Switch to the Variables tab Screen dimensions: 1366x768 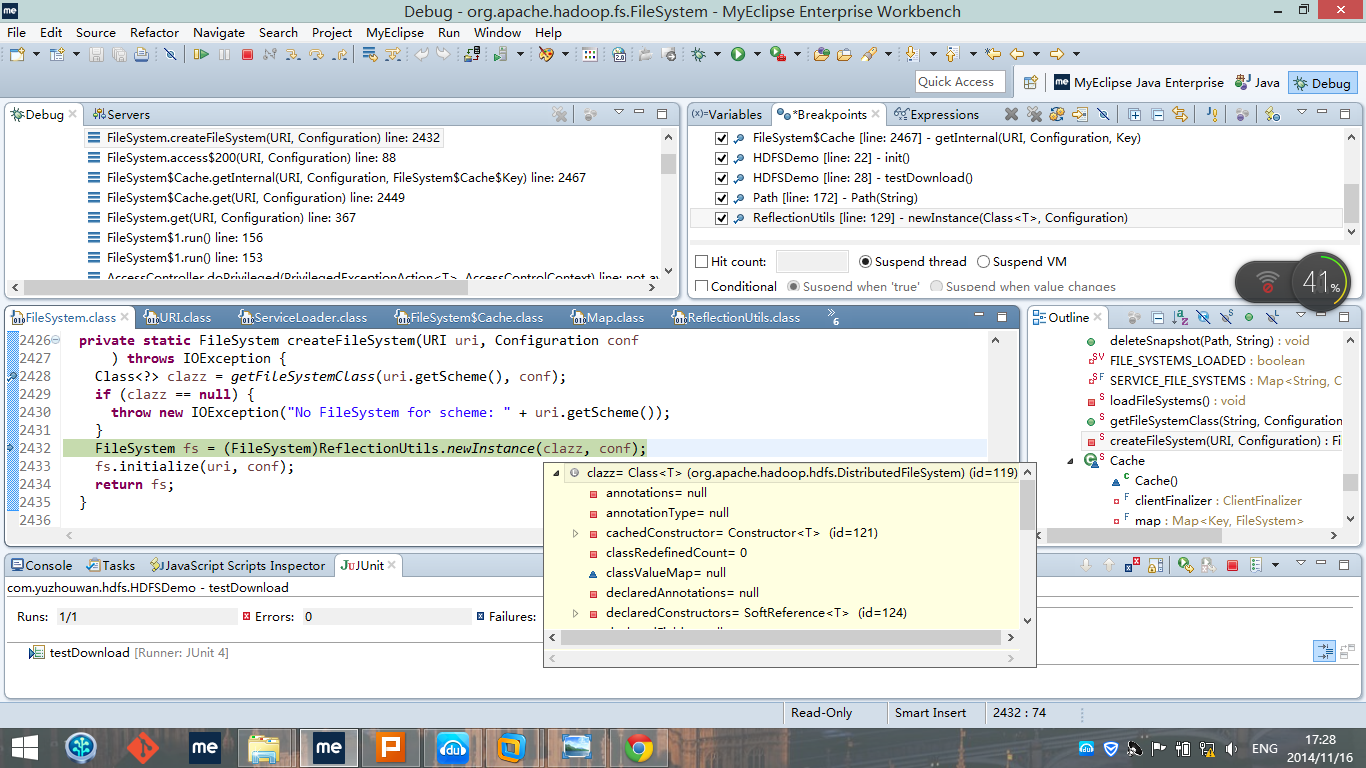pyautogui.click(x=728, y=115)
